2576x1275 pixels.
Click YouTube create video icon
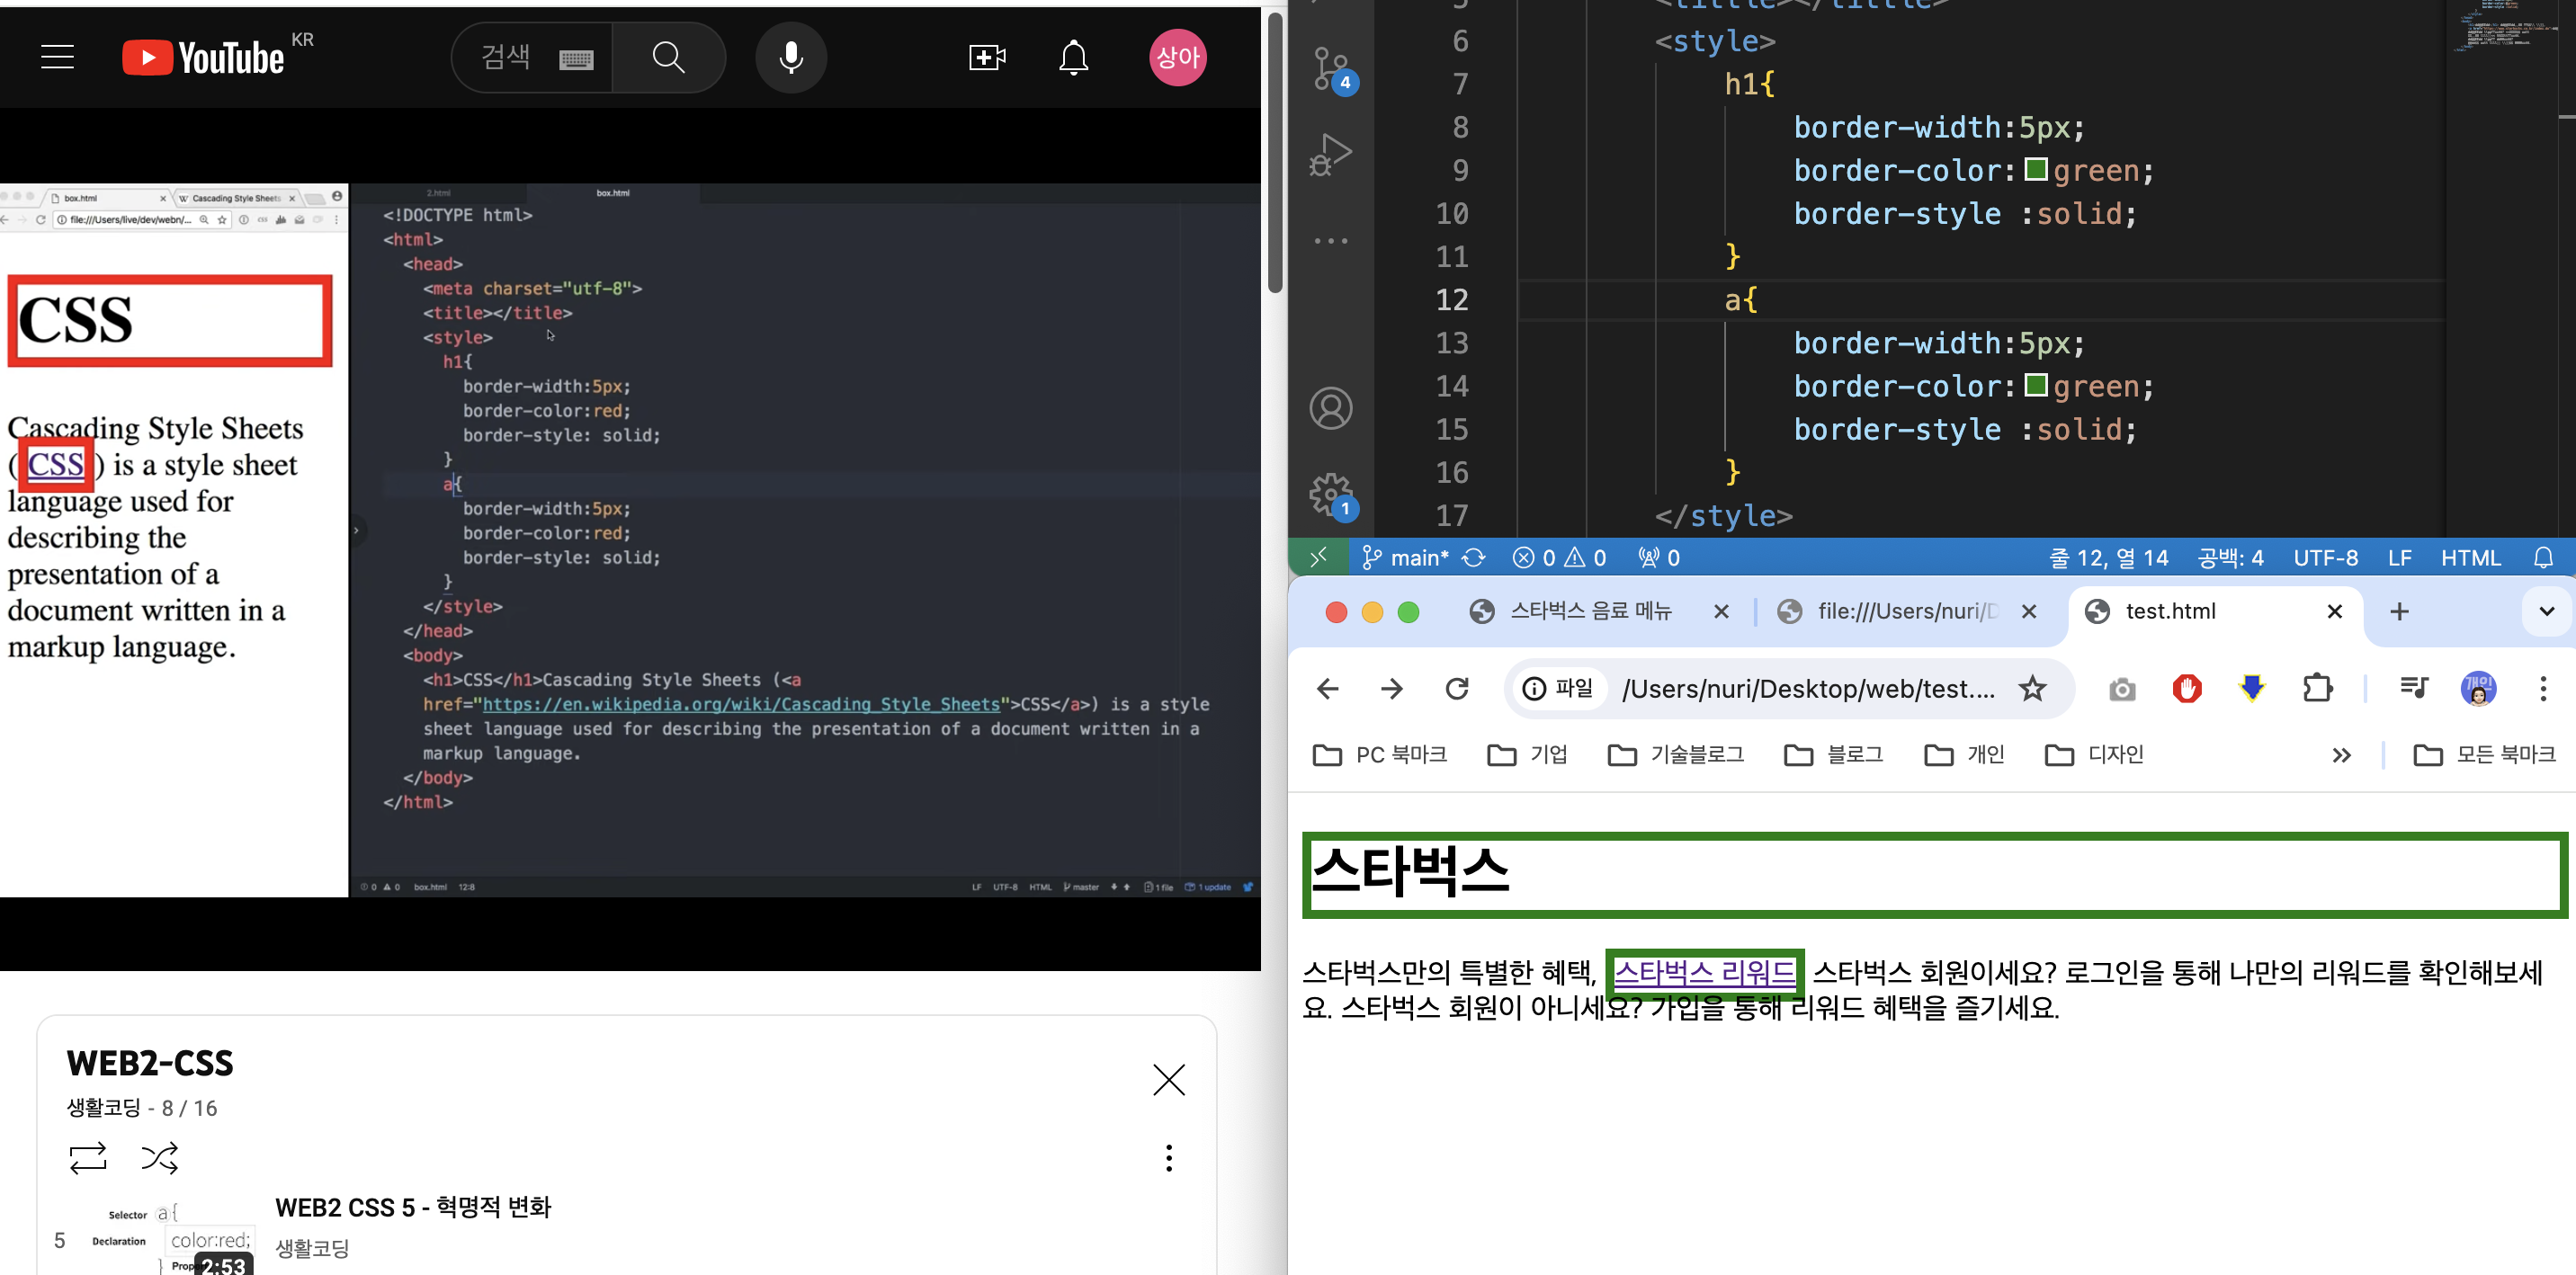[987, 57]
